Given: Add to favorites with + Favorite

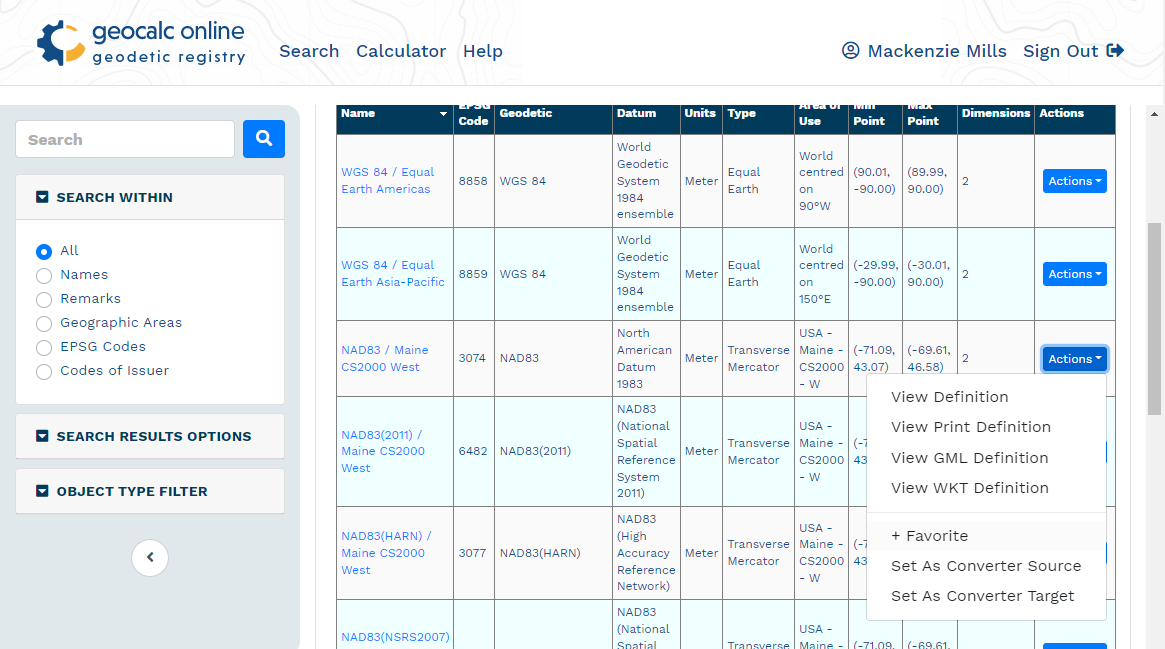Looking at the screenshot, I should [x=929, y=536].
